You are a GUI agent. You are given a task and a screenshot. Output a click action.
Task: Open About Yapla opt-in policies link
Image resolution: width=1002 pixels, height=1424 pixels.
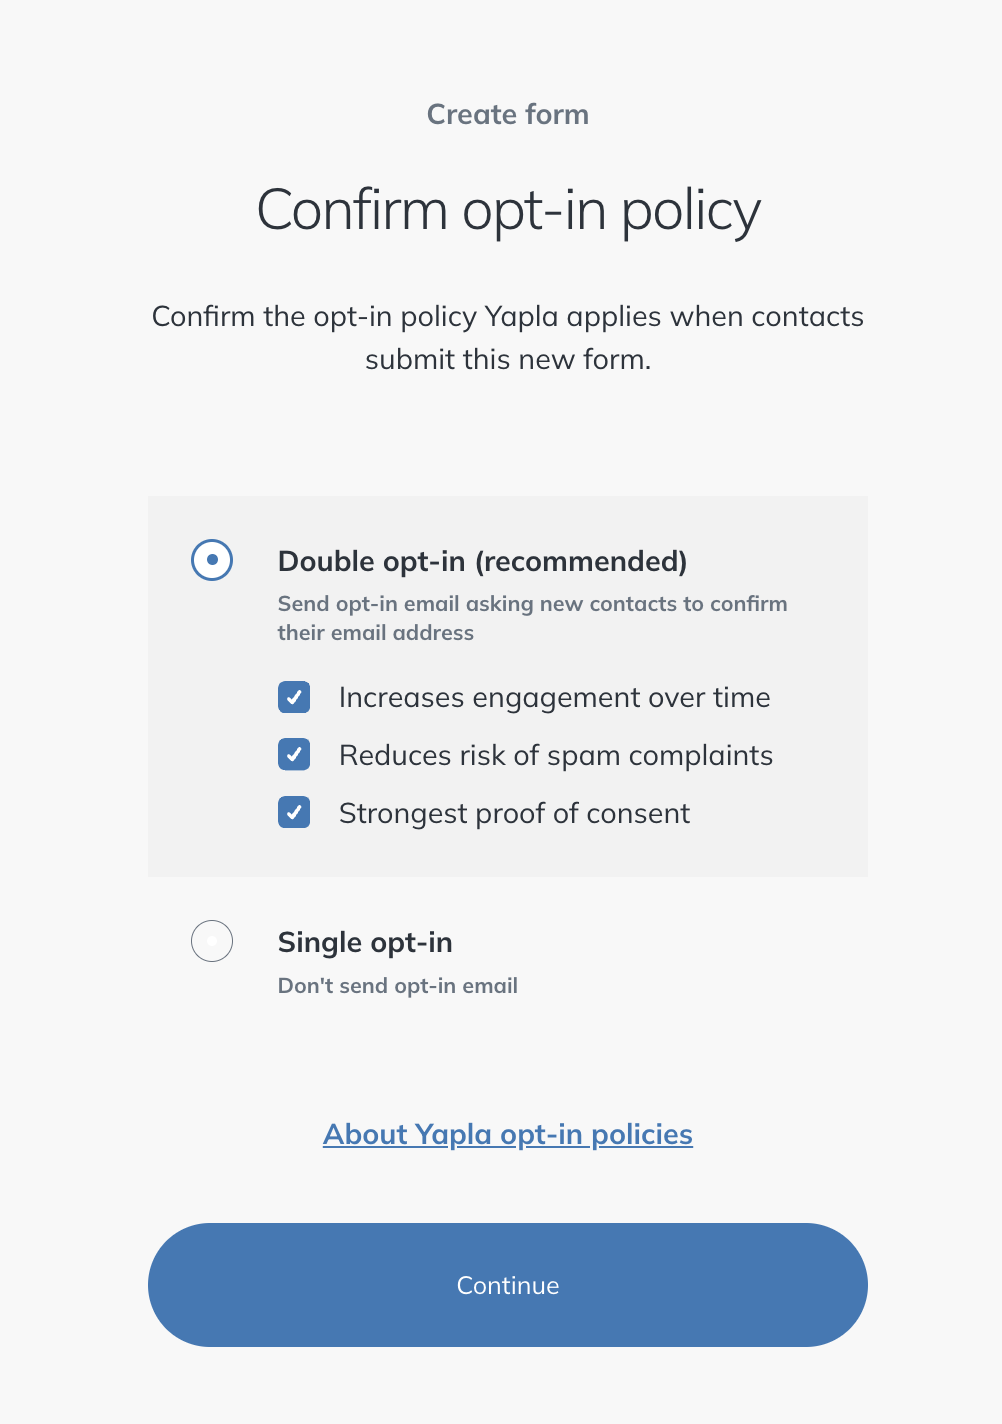508,1135
